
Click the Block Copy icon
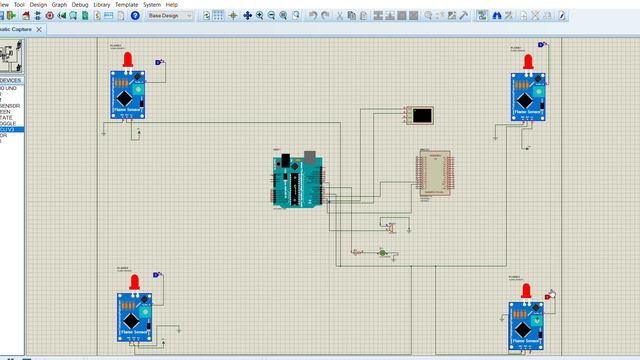pyautogui.click(x=378, y=16)
